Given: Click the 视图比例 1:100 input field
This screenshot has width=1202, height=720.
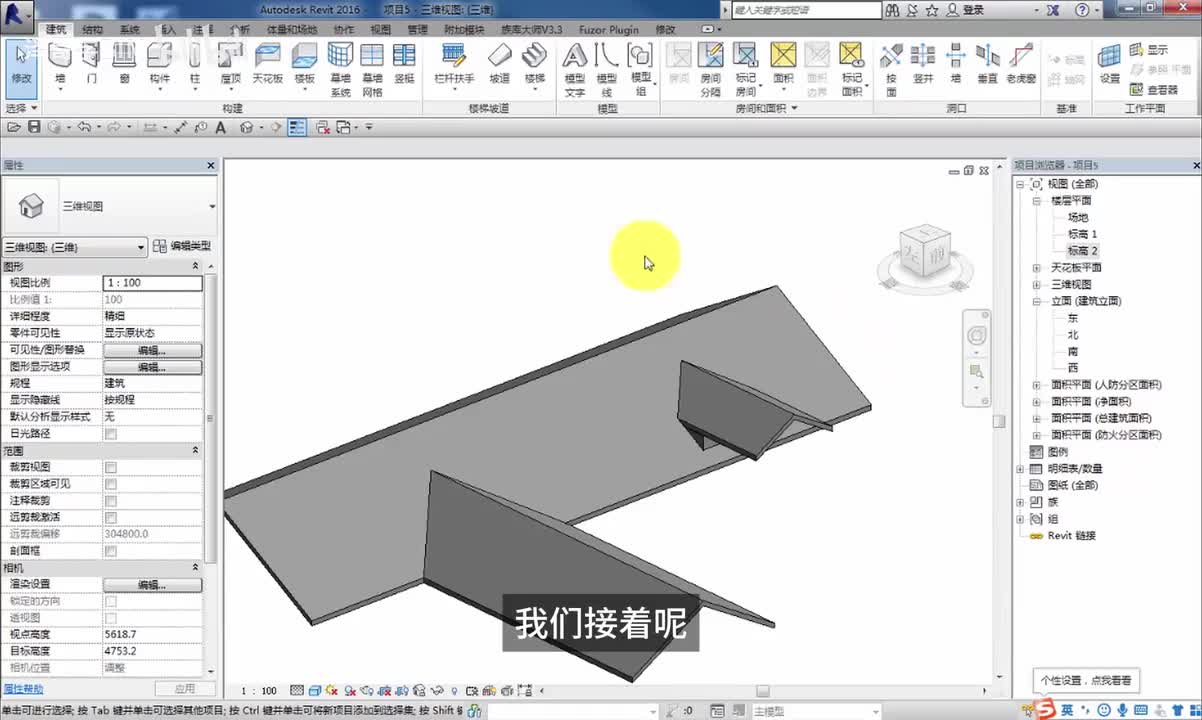Looking at the screenshot, I should click(153, 283).
